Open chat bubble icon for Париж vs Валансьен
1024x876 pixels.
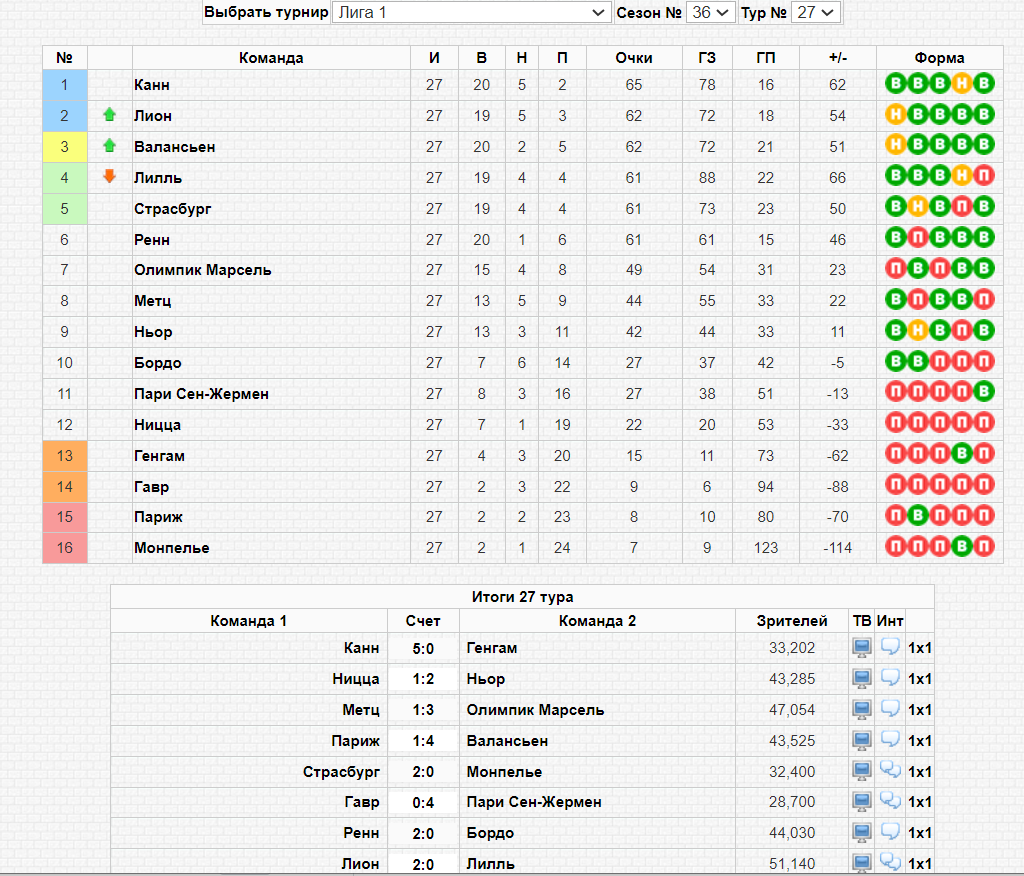click(890, 739)
